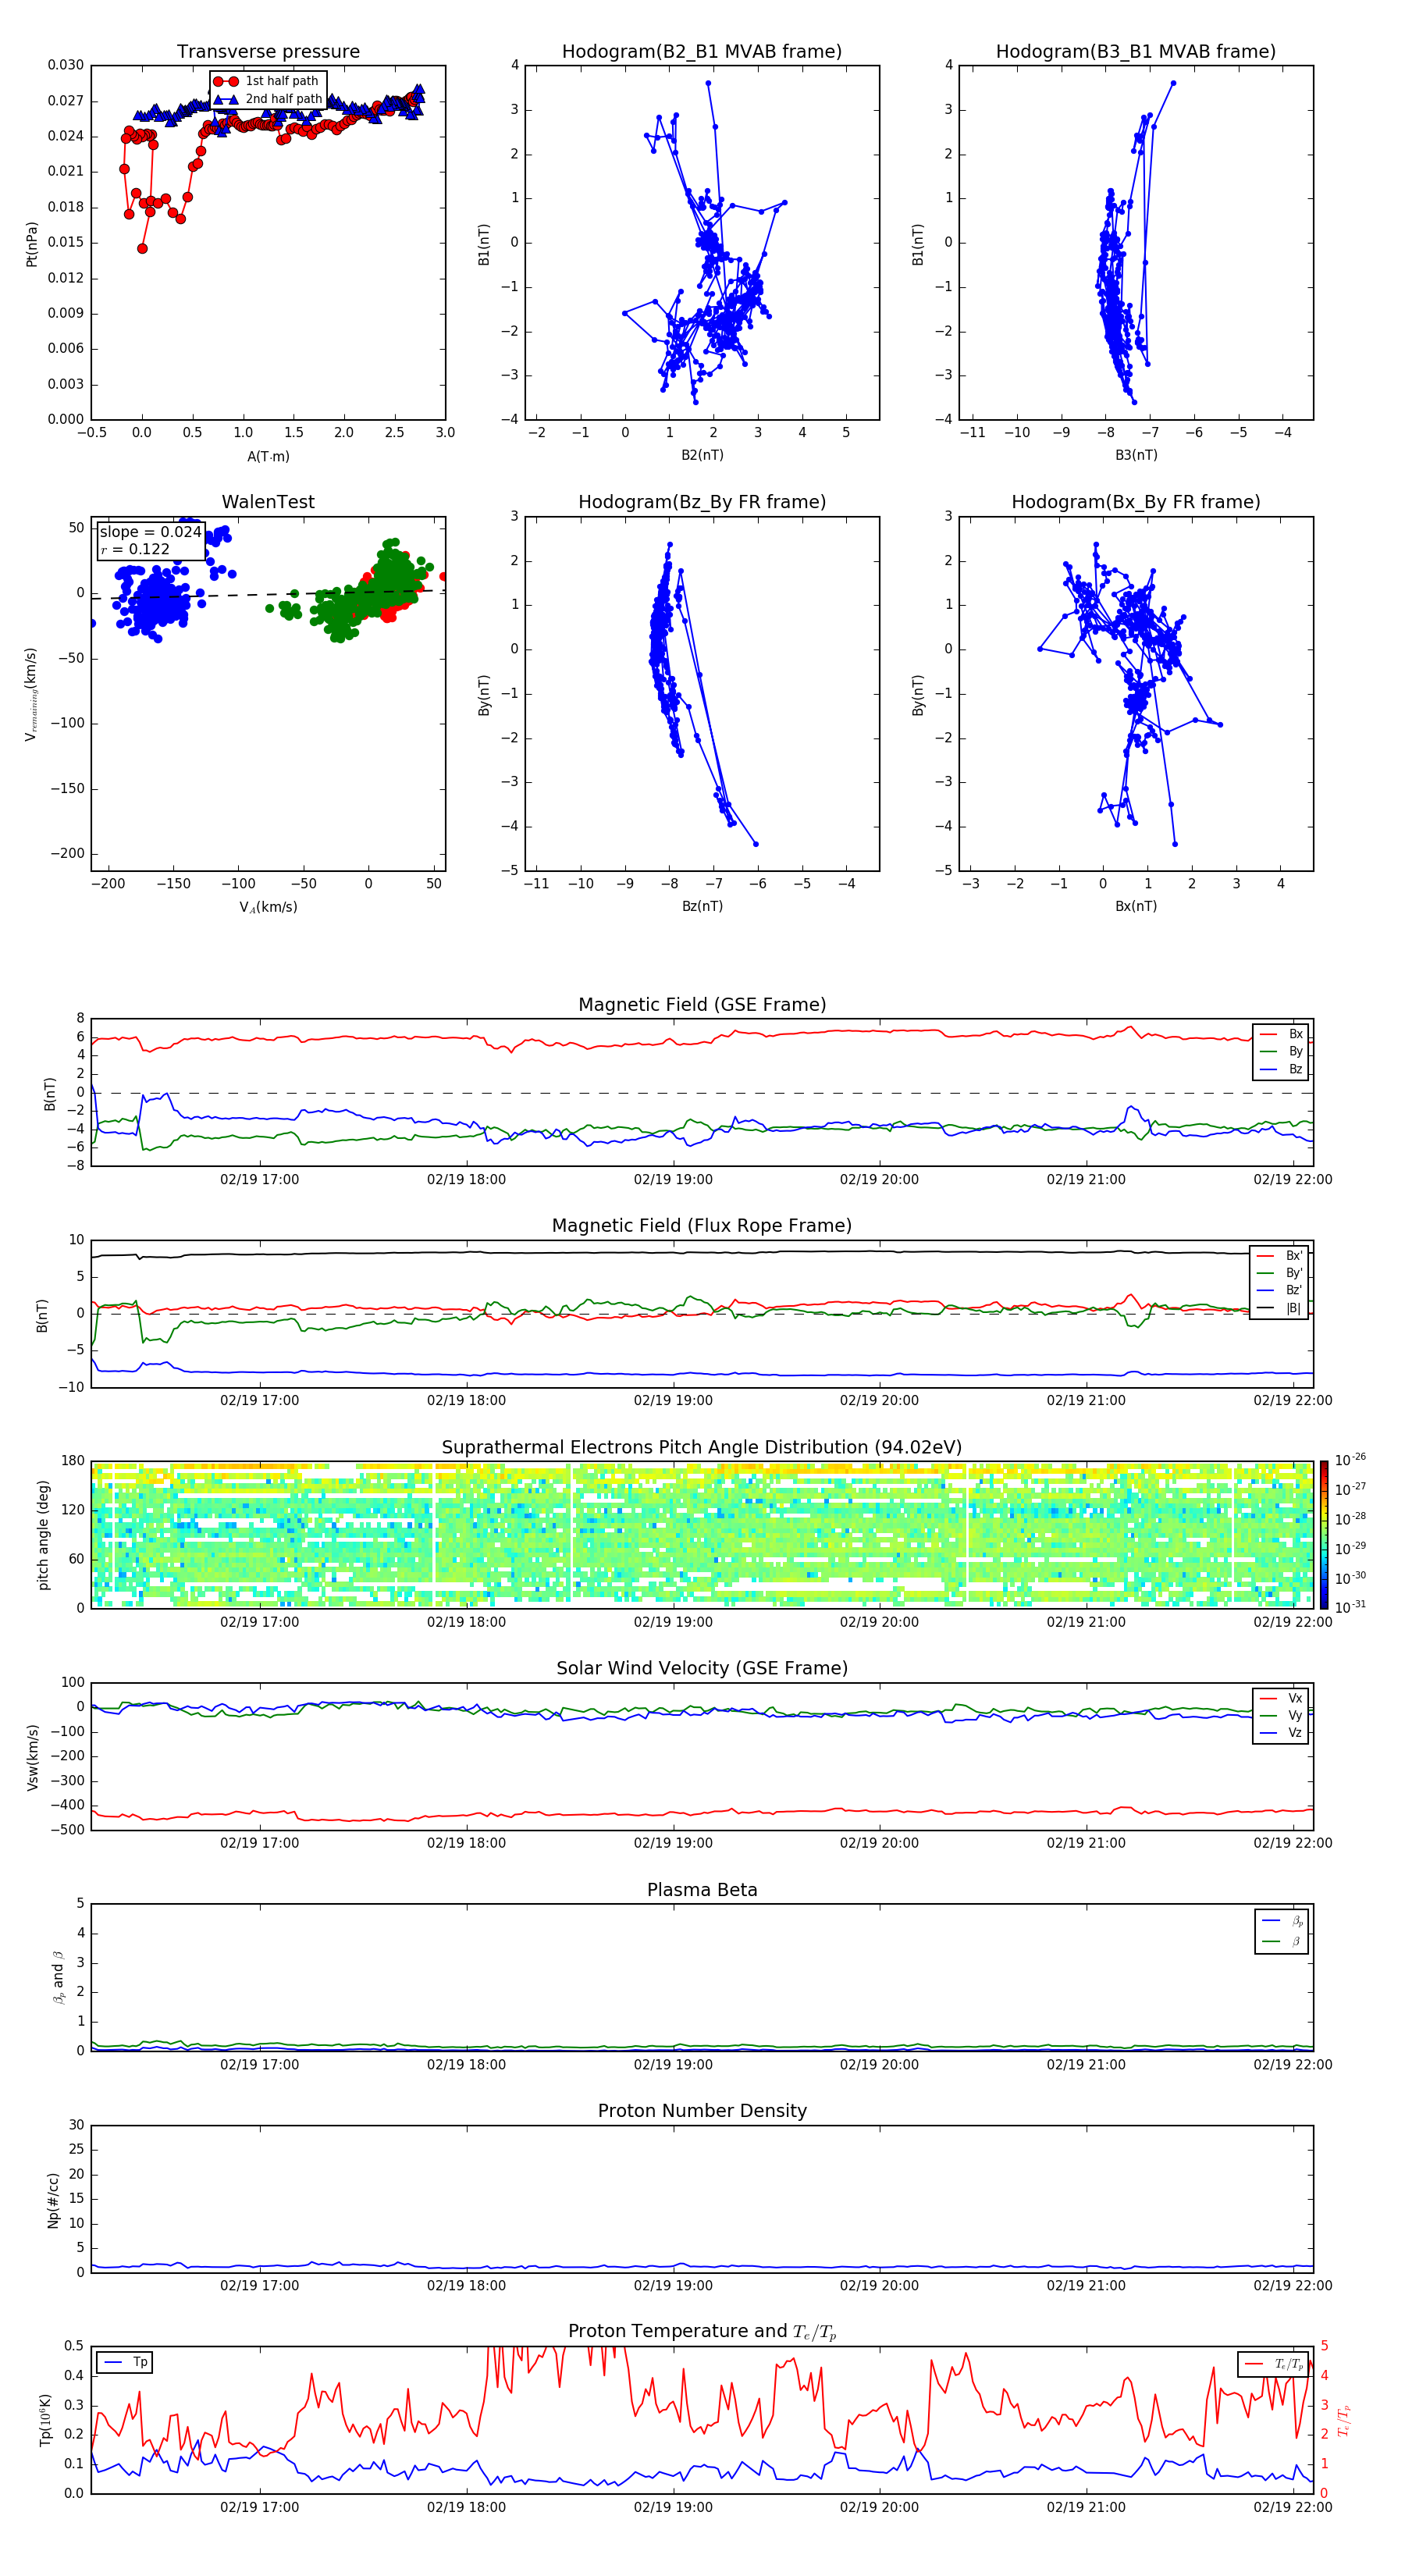Click the "B3(nT)" x-axis label
This screenshot has height=2576, width=1405.
coord(1136,455)
